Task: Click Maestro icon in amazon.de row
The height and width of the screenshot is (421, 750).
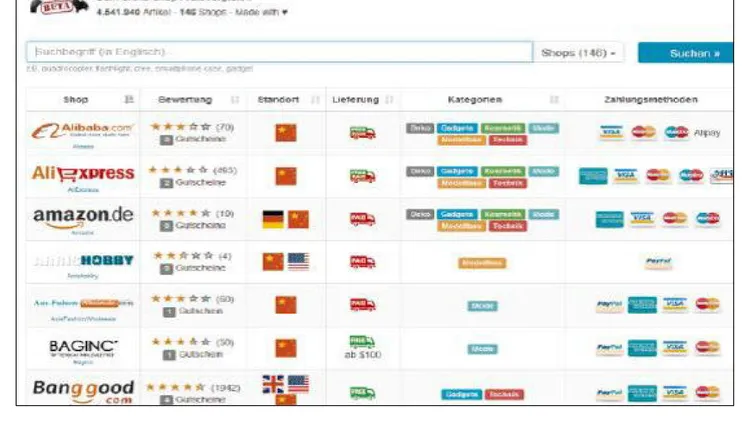Action: click(x=707, y=219)
